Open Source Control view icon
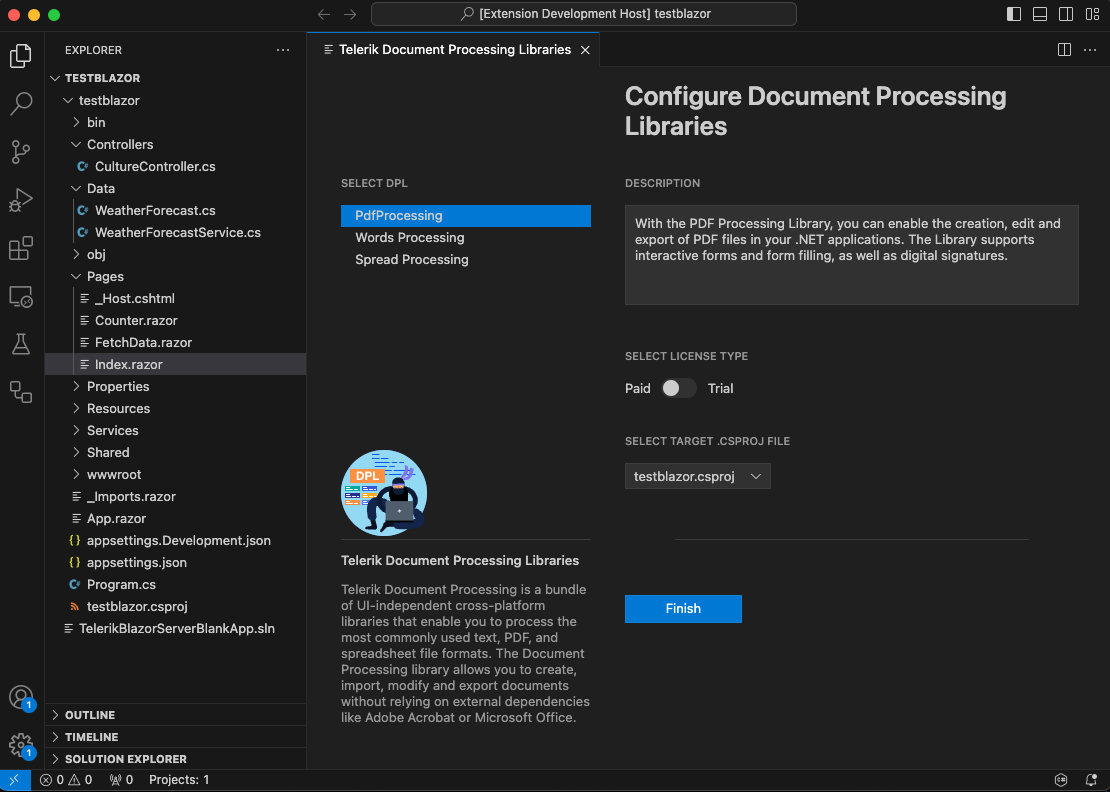This screenshot has height=792, width=1110. pos(21,151)
